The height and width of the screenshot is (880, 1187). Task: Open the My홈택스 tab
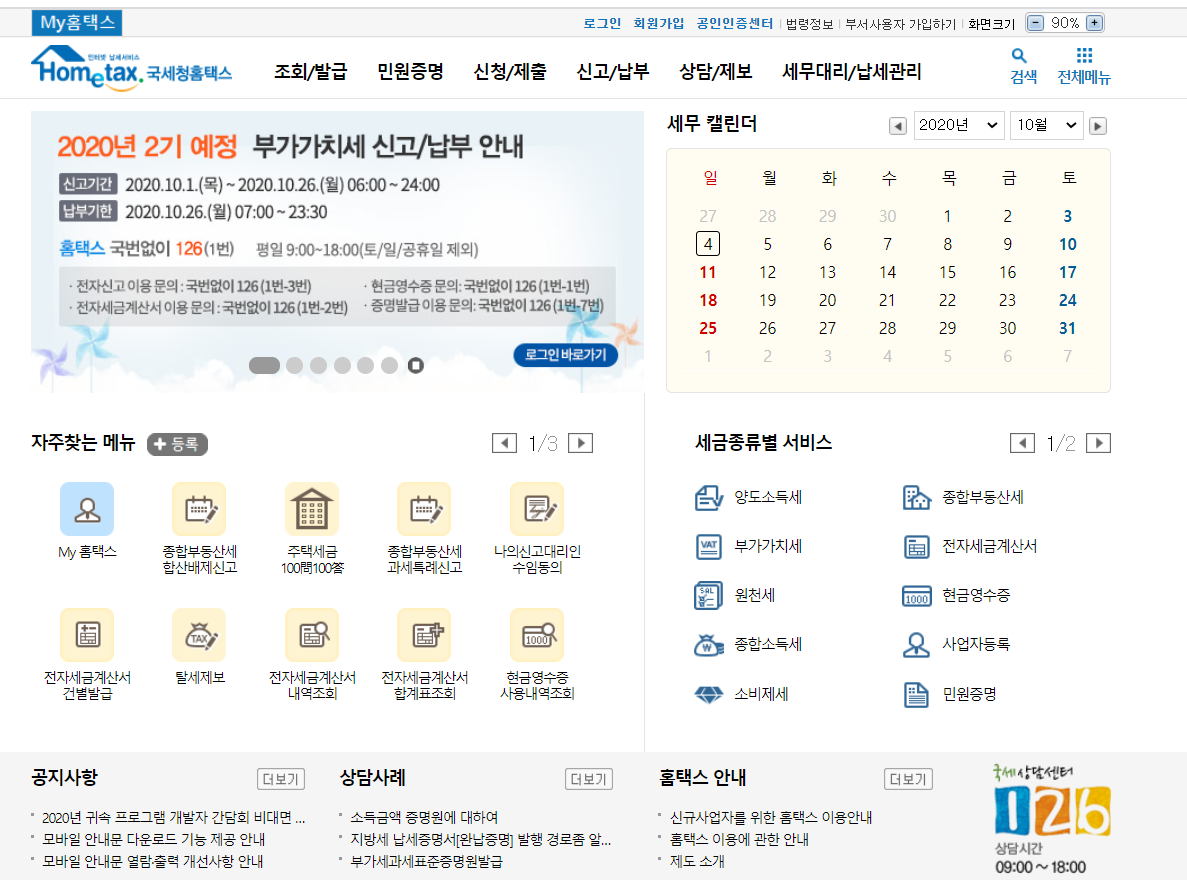[x=76, y=23]
